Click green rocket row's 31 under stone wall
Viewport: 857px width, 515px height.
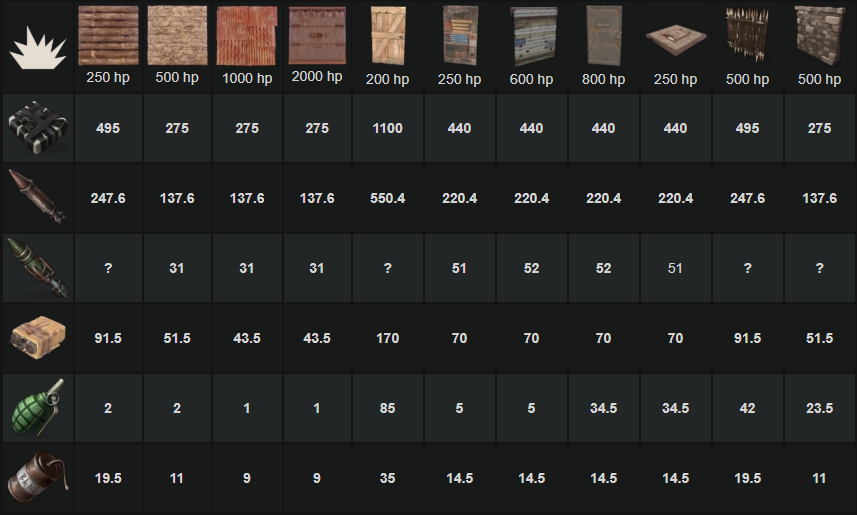click(177, 268)
